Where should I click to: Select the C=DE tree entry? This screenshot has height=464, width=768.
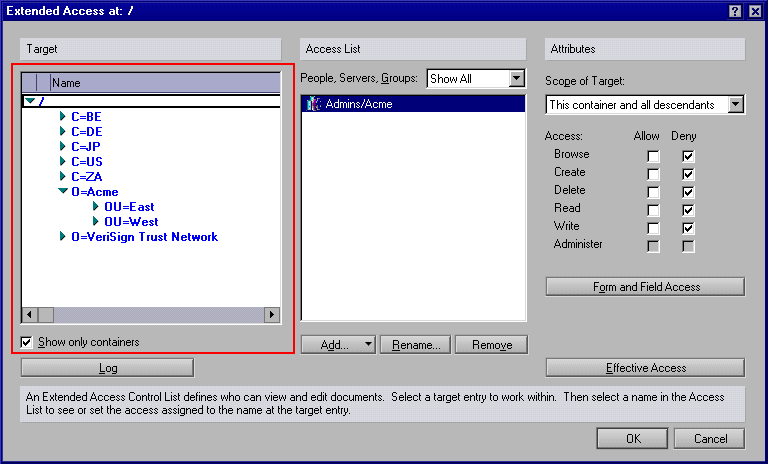coord(87,132)
